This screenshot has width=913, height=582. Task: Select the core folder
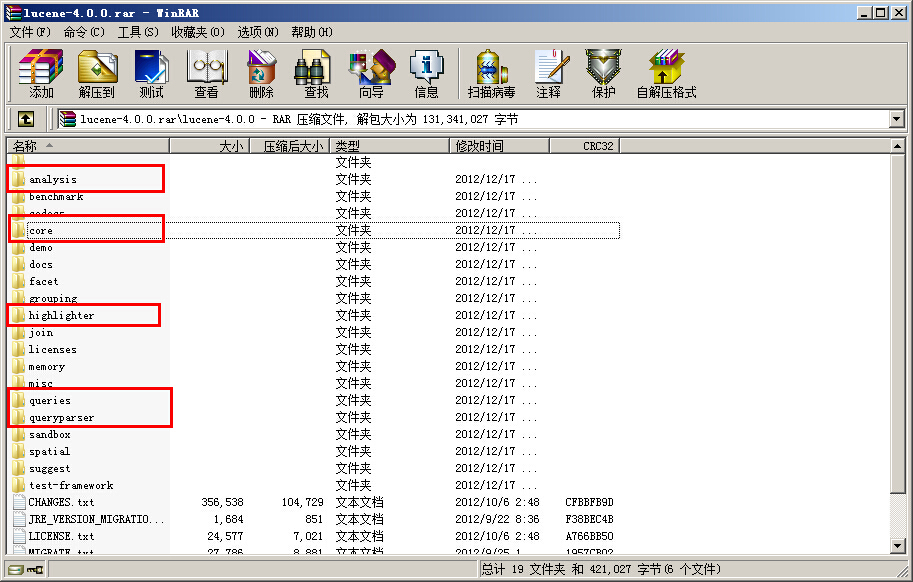pos(40,230)
